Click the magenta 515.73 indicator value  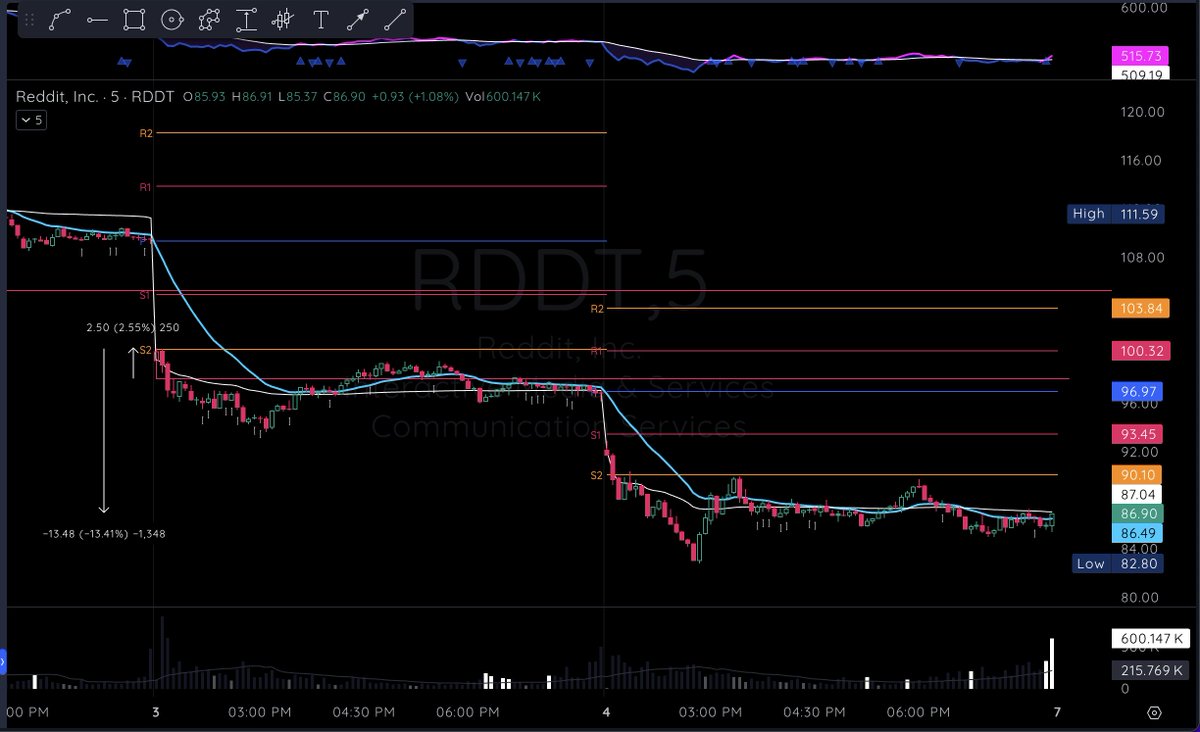[x=1140, y=56]
